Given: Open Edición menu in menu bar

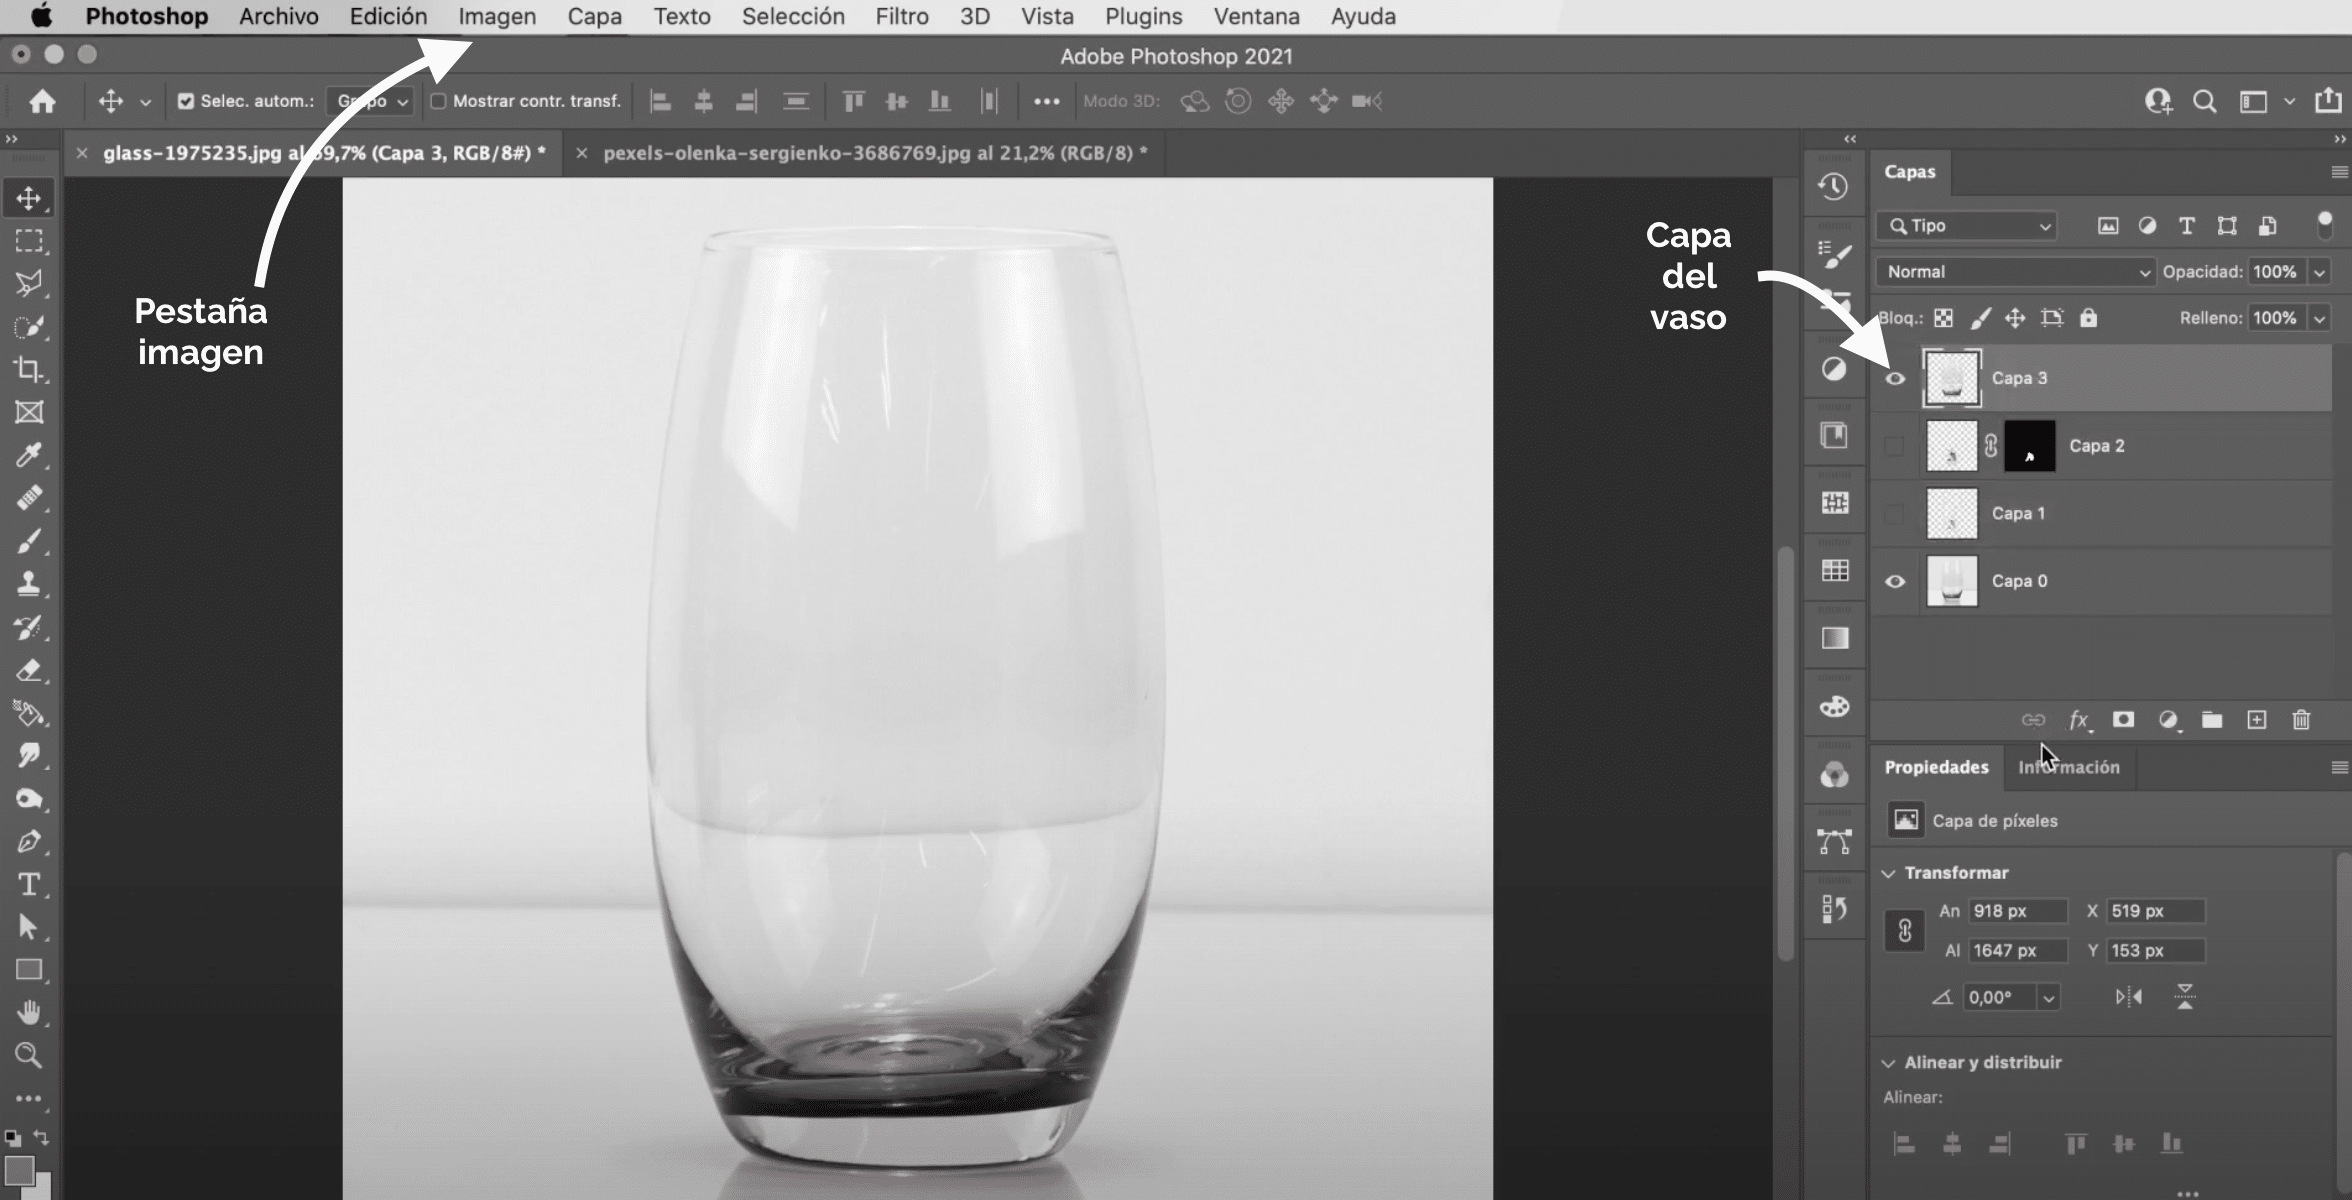Looking at the screenshot, I should coord(389,15).
